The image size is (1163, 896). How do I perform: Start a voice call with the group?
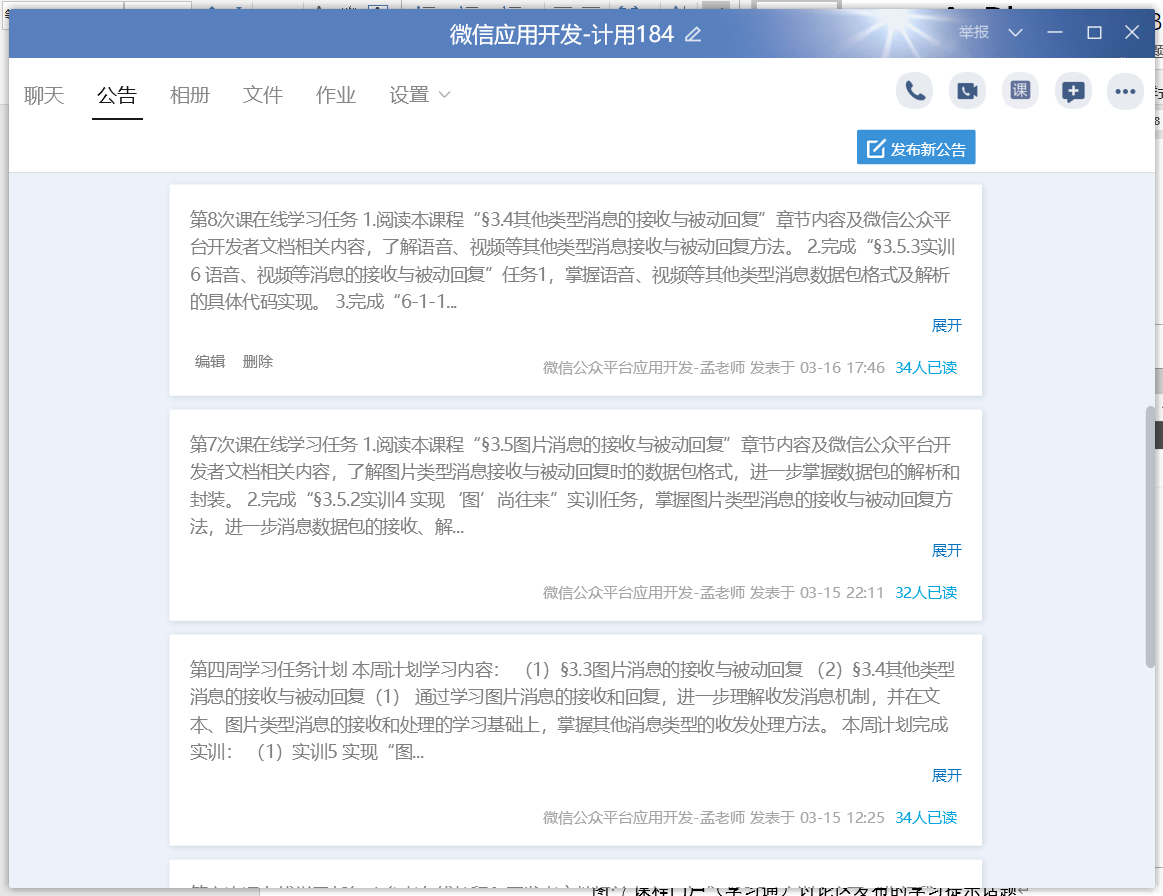914,91
